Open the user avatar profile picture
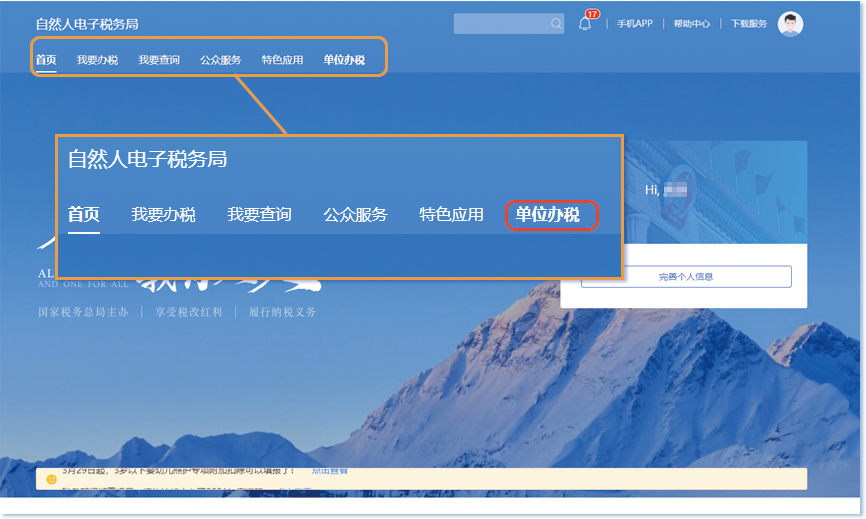The image size is (866, 519). tap(790, 24)
